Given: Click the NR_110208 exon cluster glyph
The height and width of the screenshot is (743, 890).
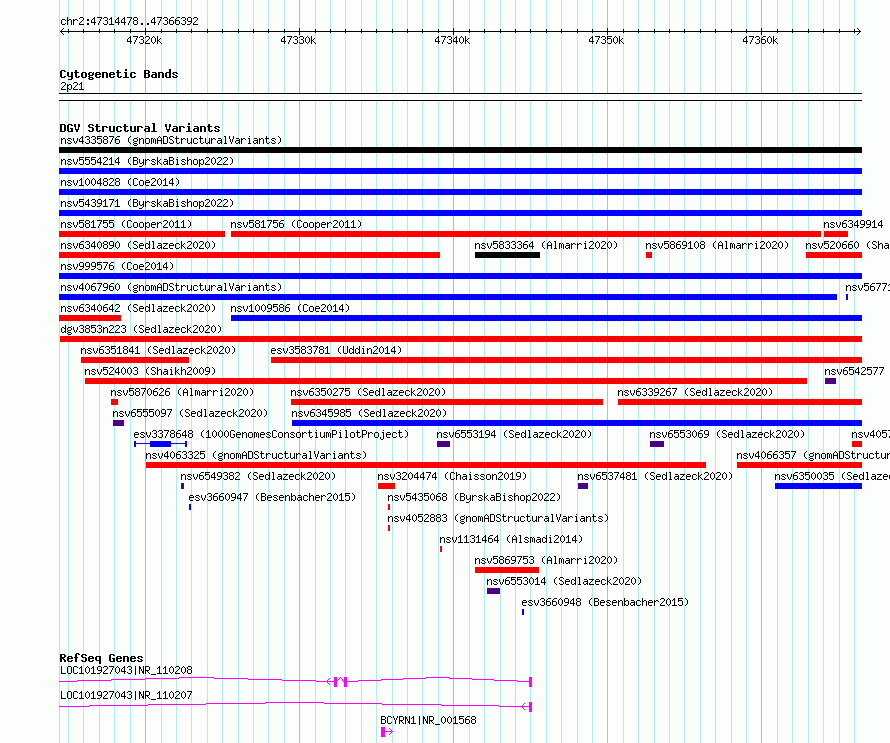Looking at the screenshot, I should click(x=338, y=682).
